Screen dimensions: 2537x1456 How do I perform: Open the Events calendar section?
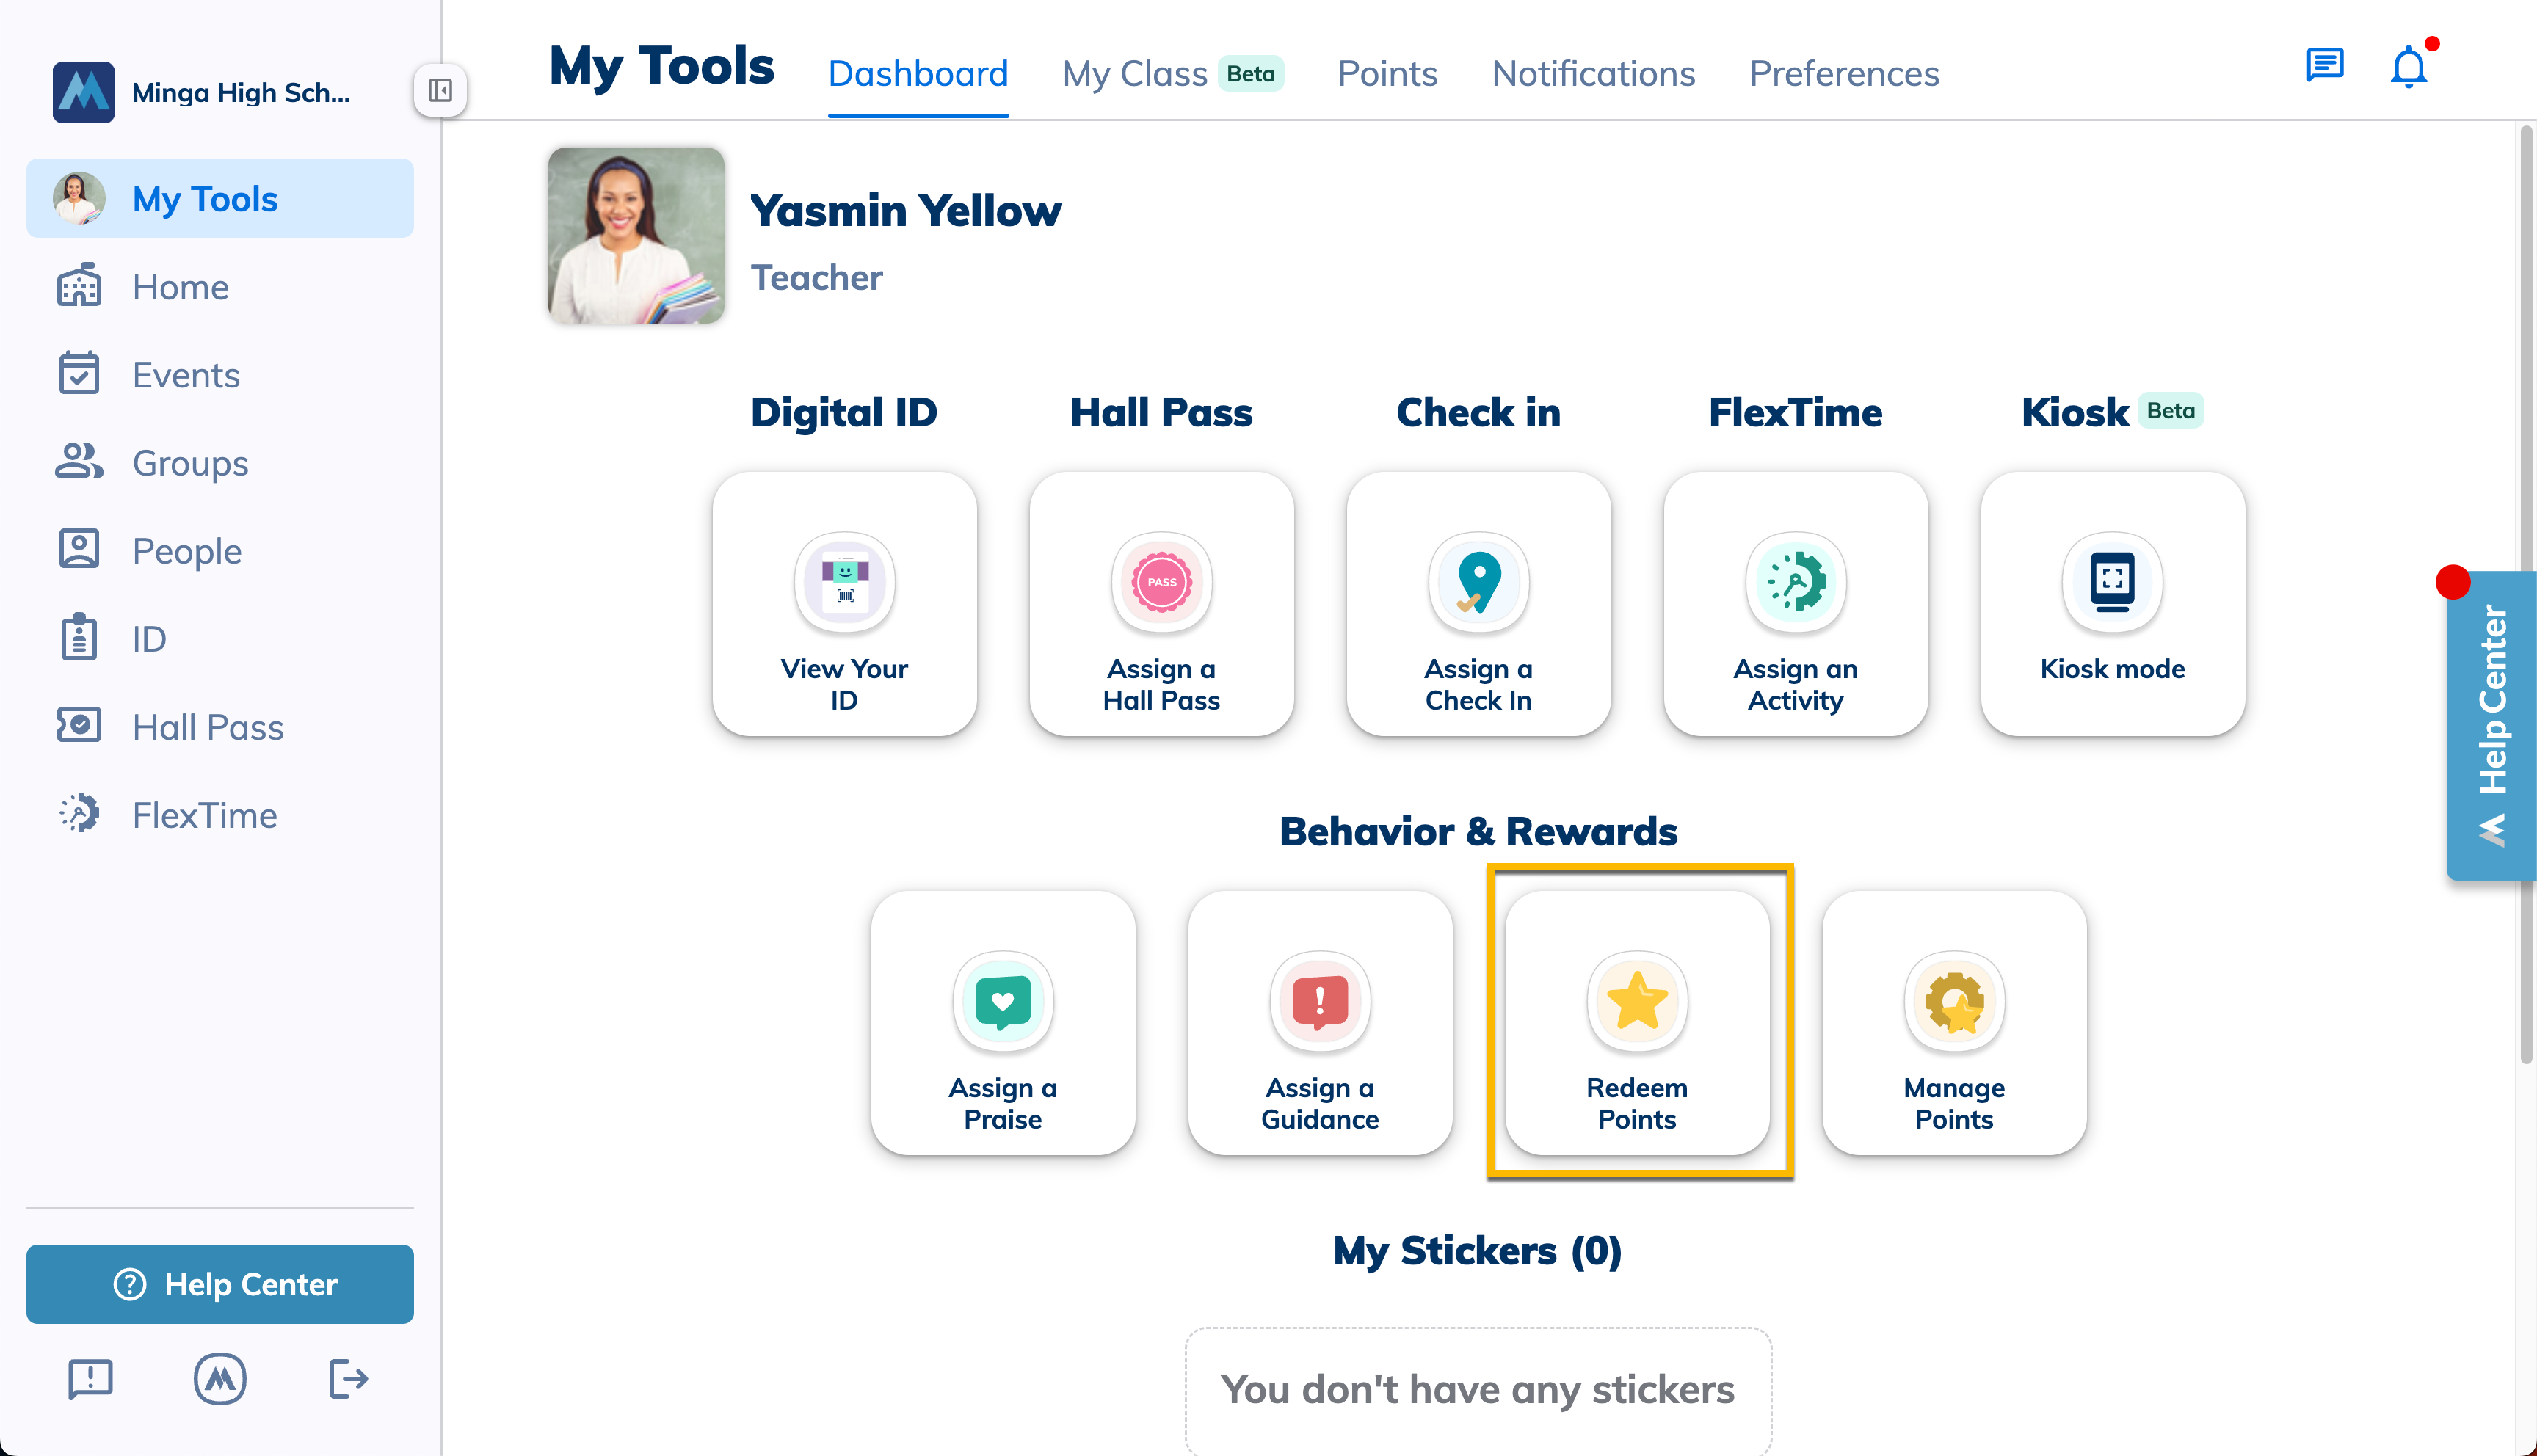click(x=185, y=375)
